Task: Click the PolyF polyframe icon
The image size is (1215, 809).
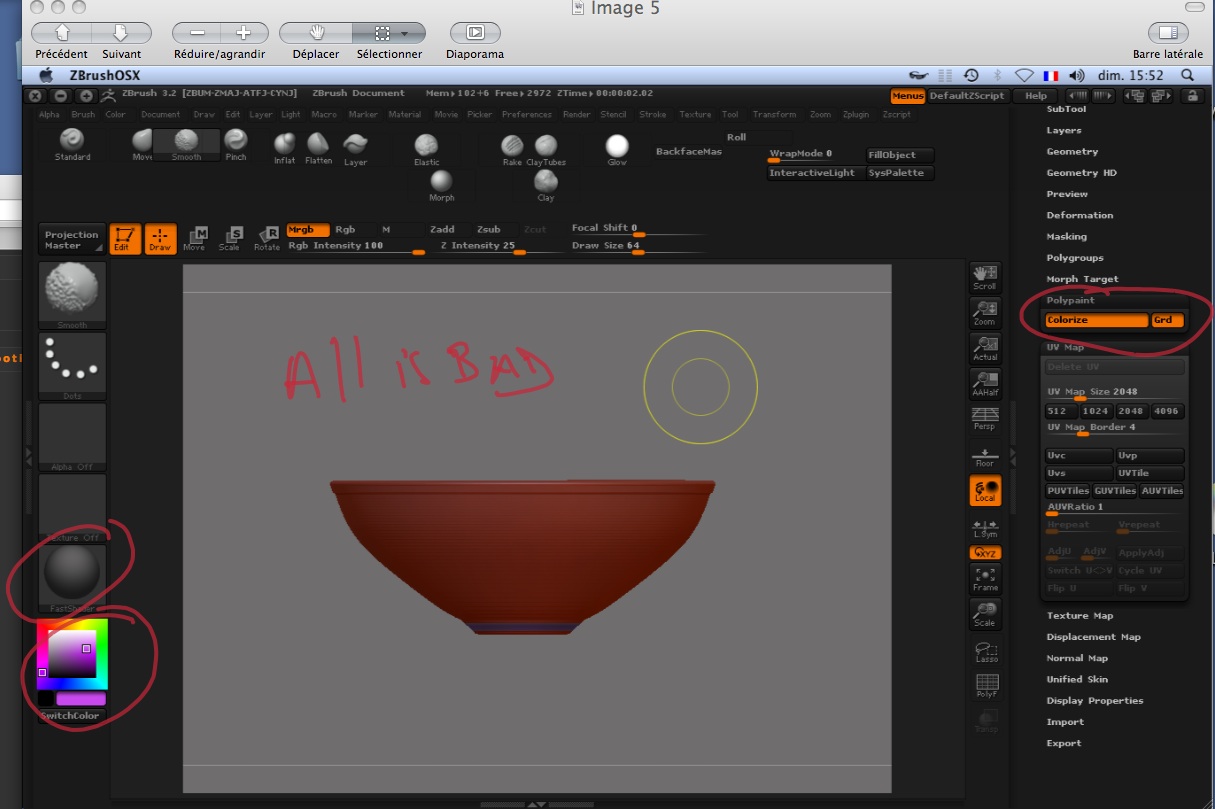Action: point(986,686)
